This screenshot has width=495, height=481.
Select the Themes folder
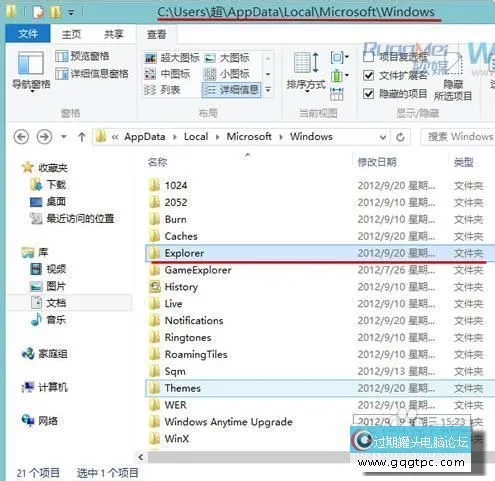coord(320,388)
